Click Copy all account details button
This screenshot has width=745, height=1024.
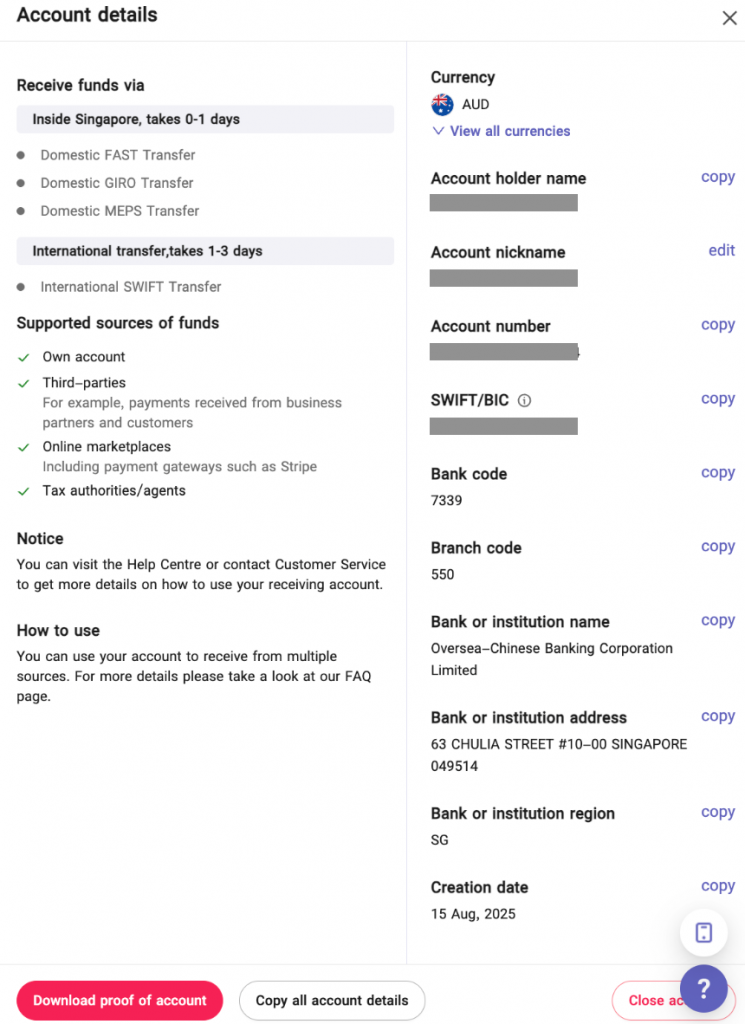point(332,1000)
